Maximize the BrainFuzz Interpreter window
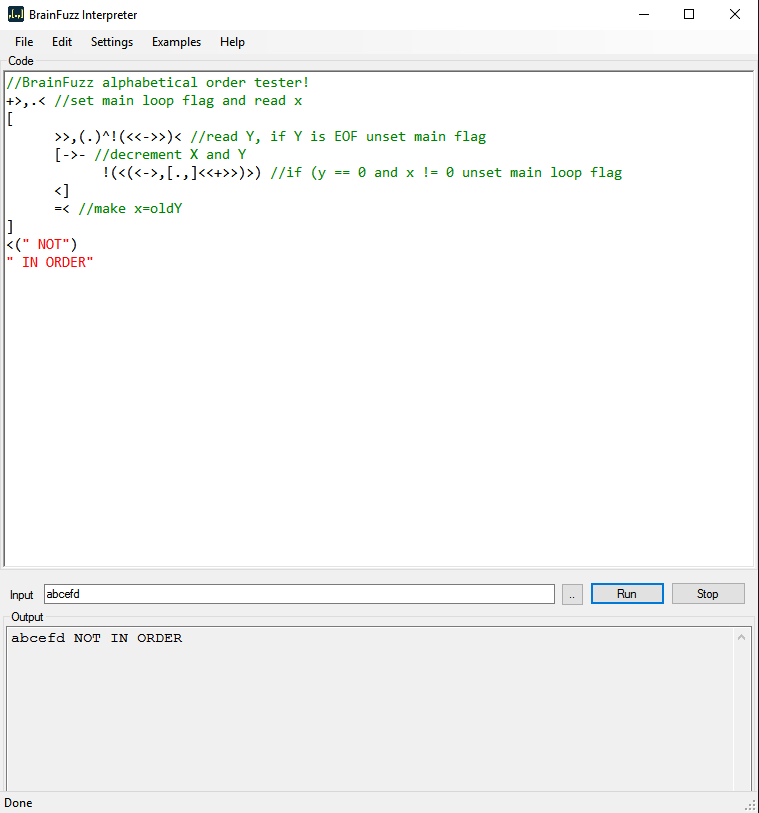 coord(689,15)
